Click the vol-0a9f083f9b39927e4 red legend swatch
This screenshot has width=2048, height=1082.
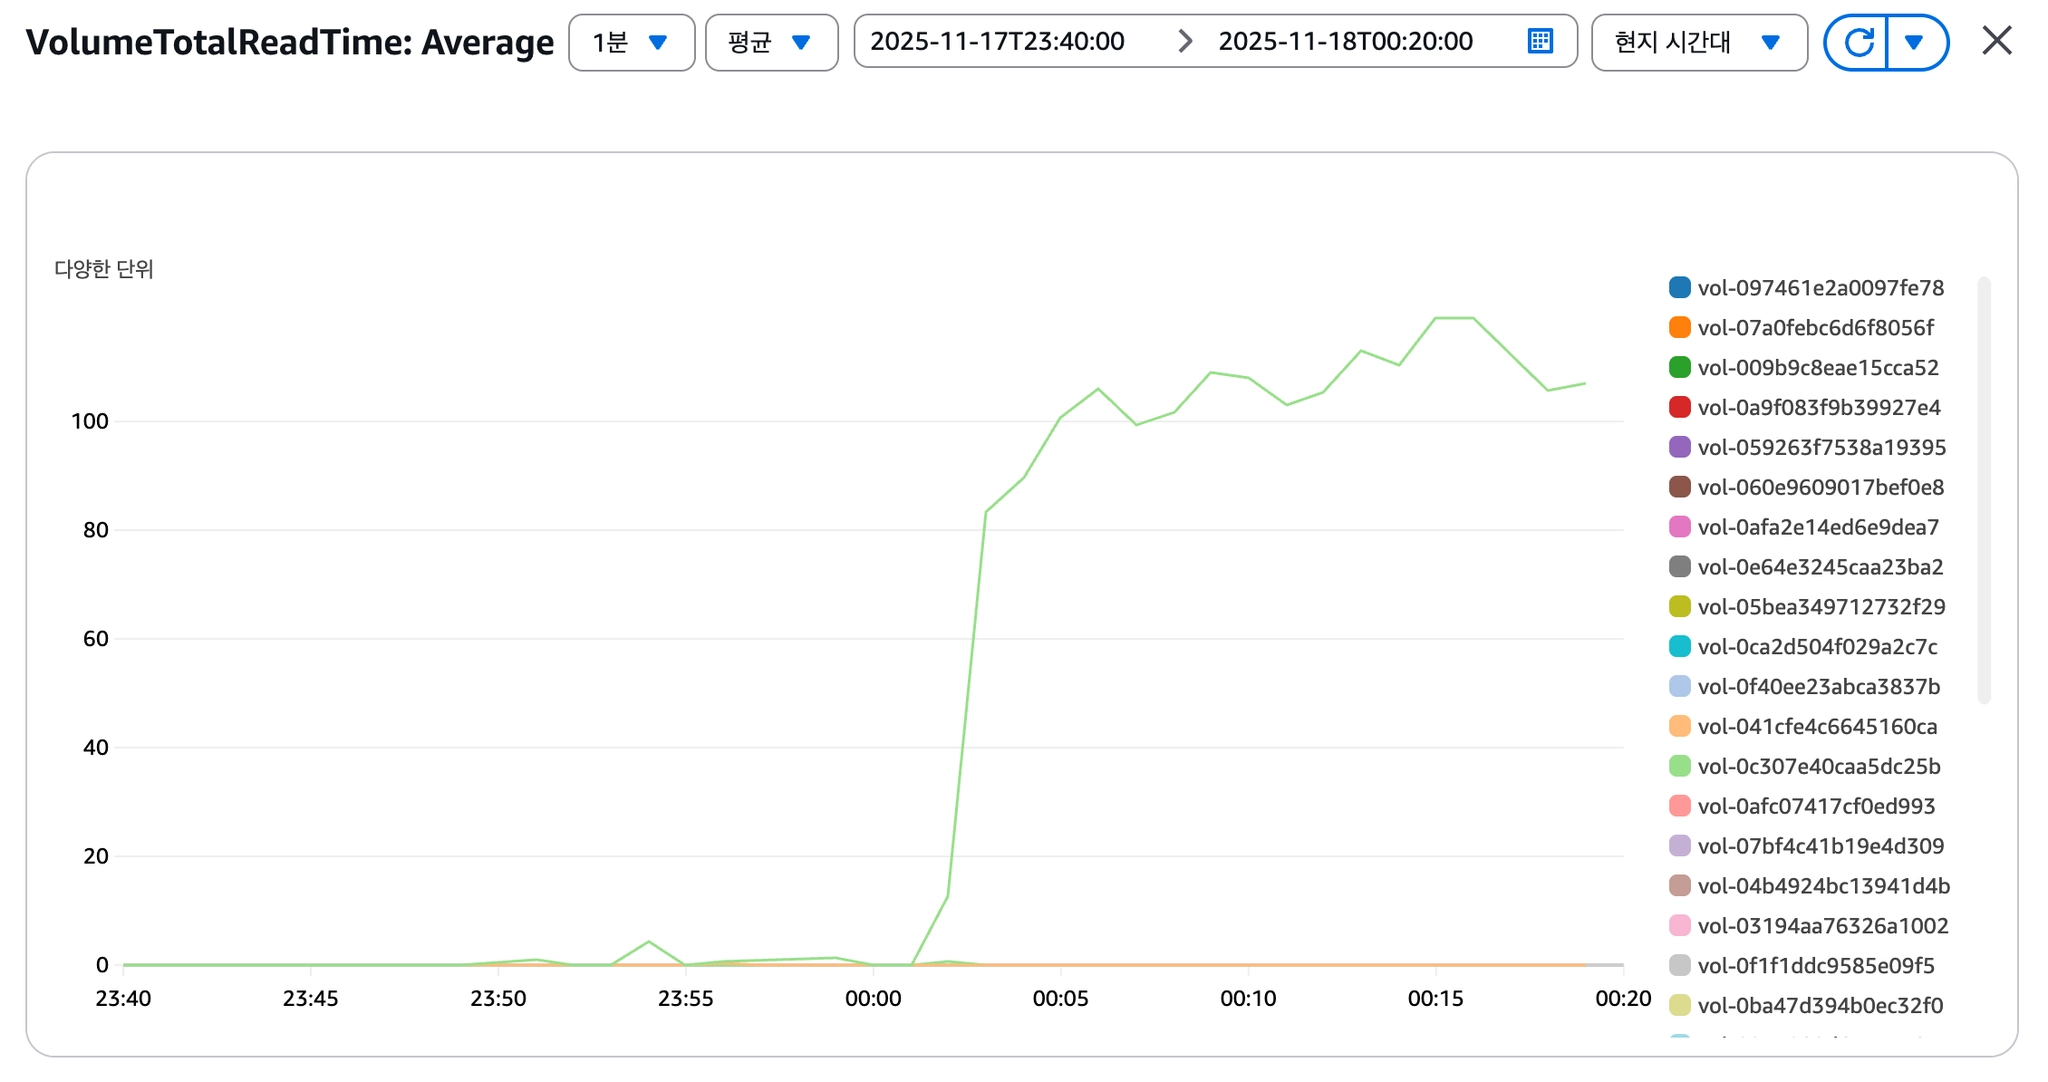[1680, 408]
